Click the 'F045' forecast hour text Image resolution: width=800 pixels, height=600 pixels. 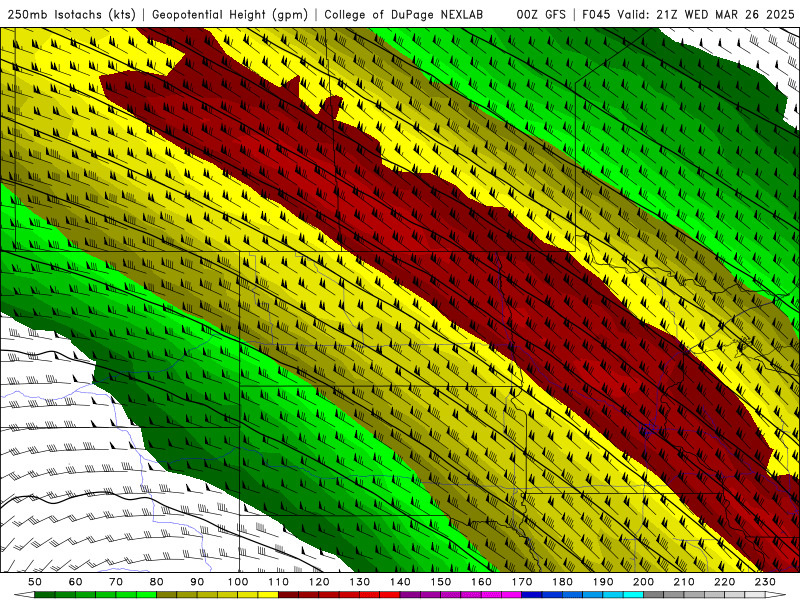pos(596,14)
